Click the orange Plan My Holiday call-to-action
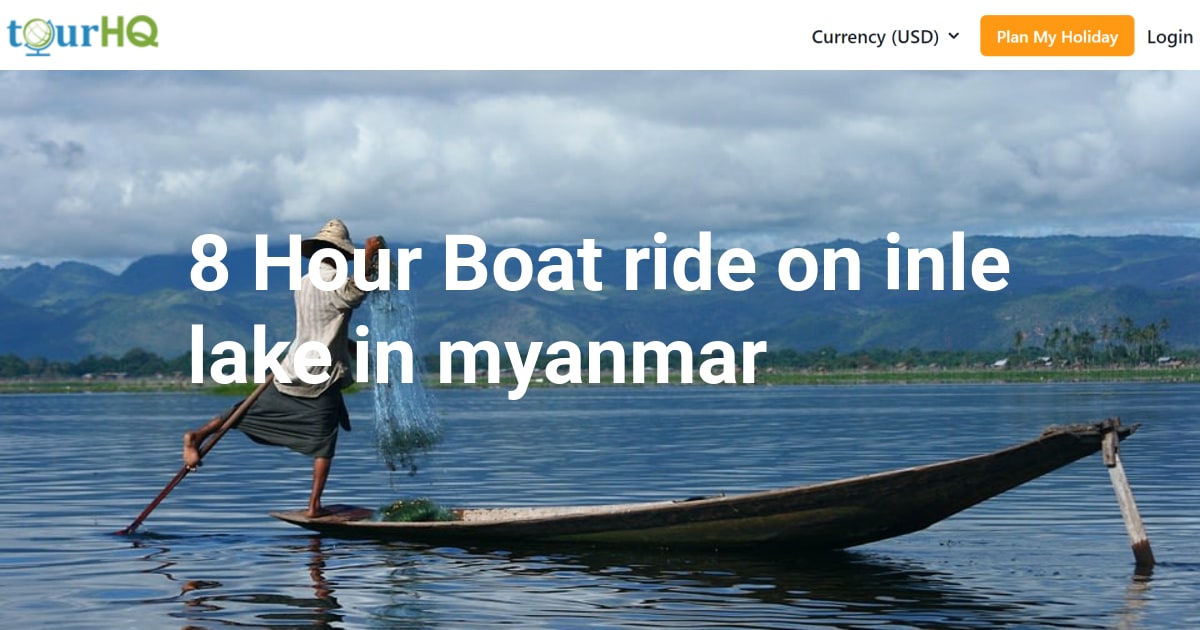 click(1056, 37)
